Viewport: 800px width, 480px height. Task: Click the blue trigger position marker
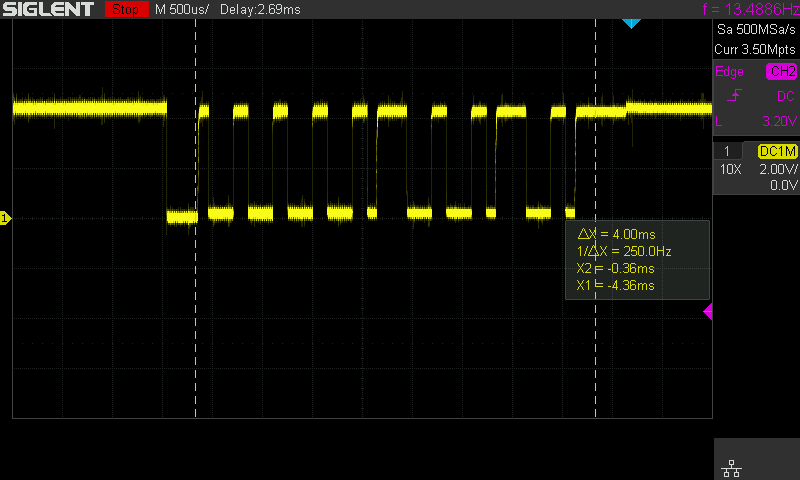(x=630, y=22)
